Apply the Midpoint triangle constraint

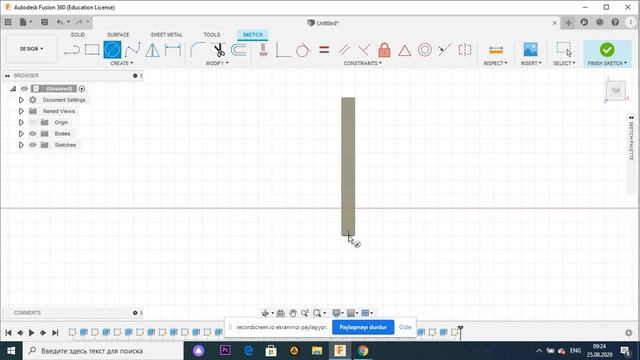pos(404,51)
